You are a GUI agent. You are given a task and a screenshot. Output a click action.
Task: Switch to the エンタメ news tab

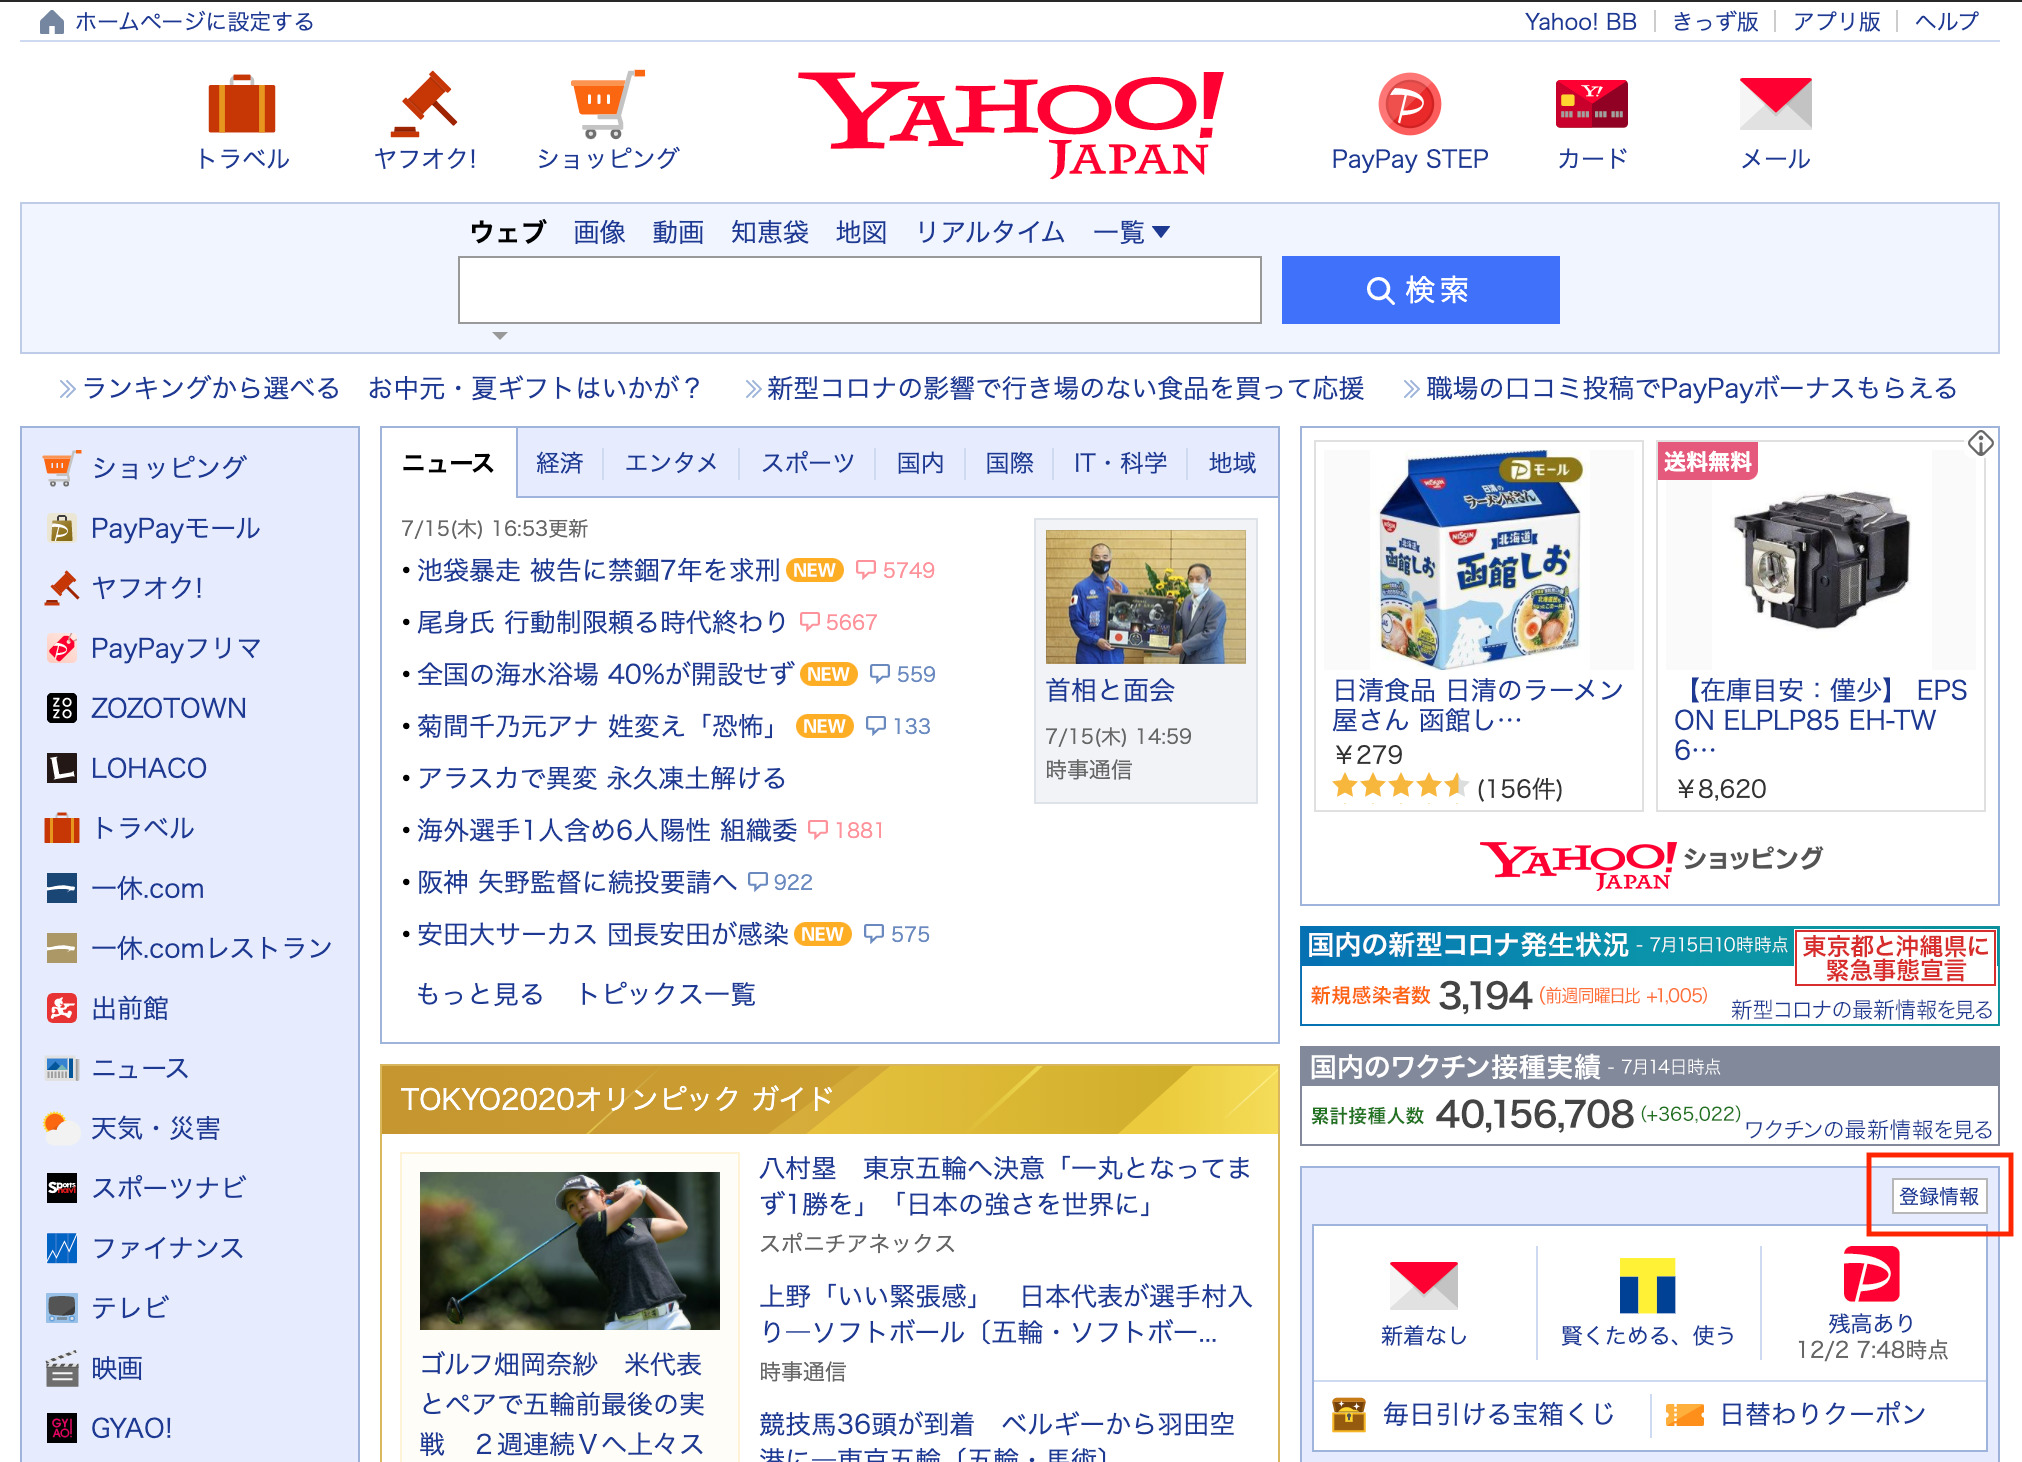(671, 463)
